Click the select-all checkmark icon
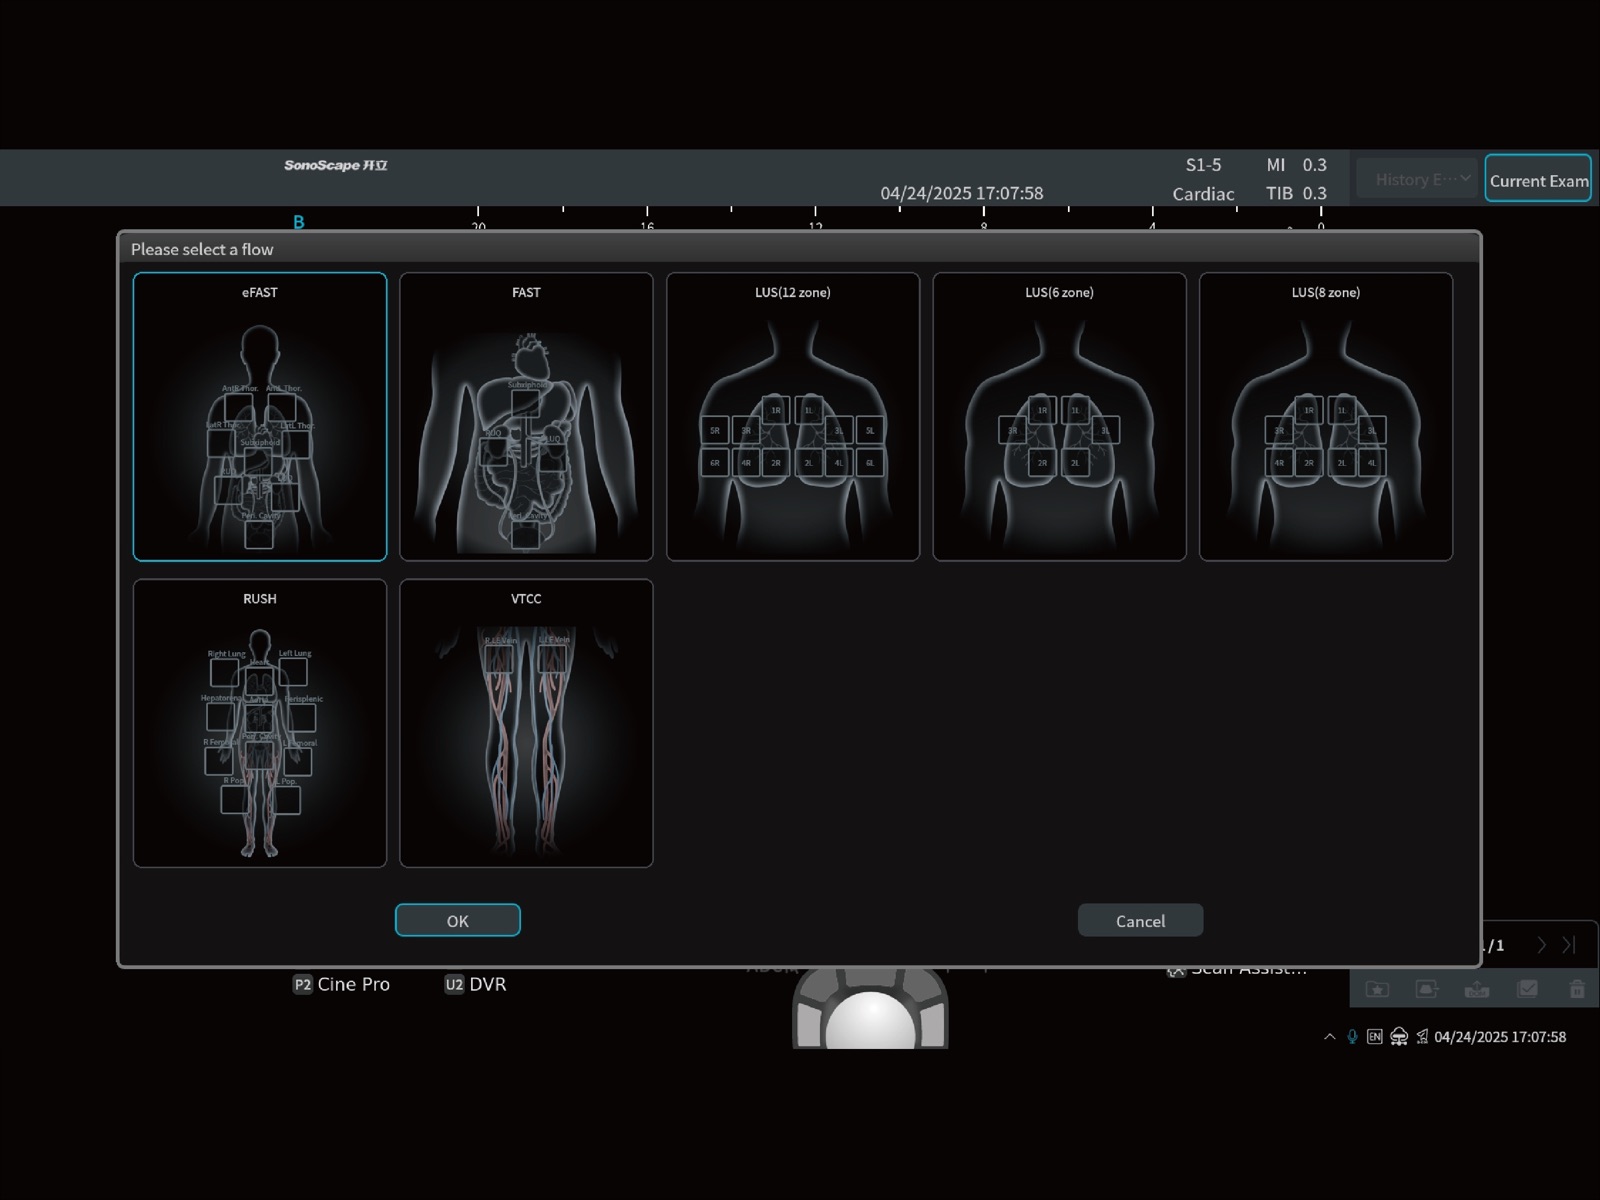 click(1527, 989)
